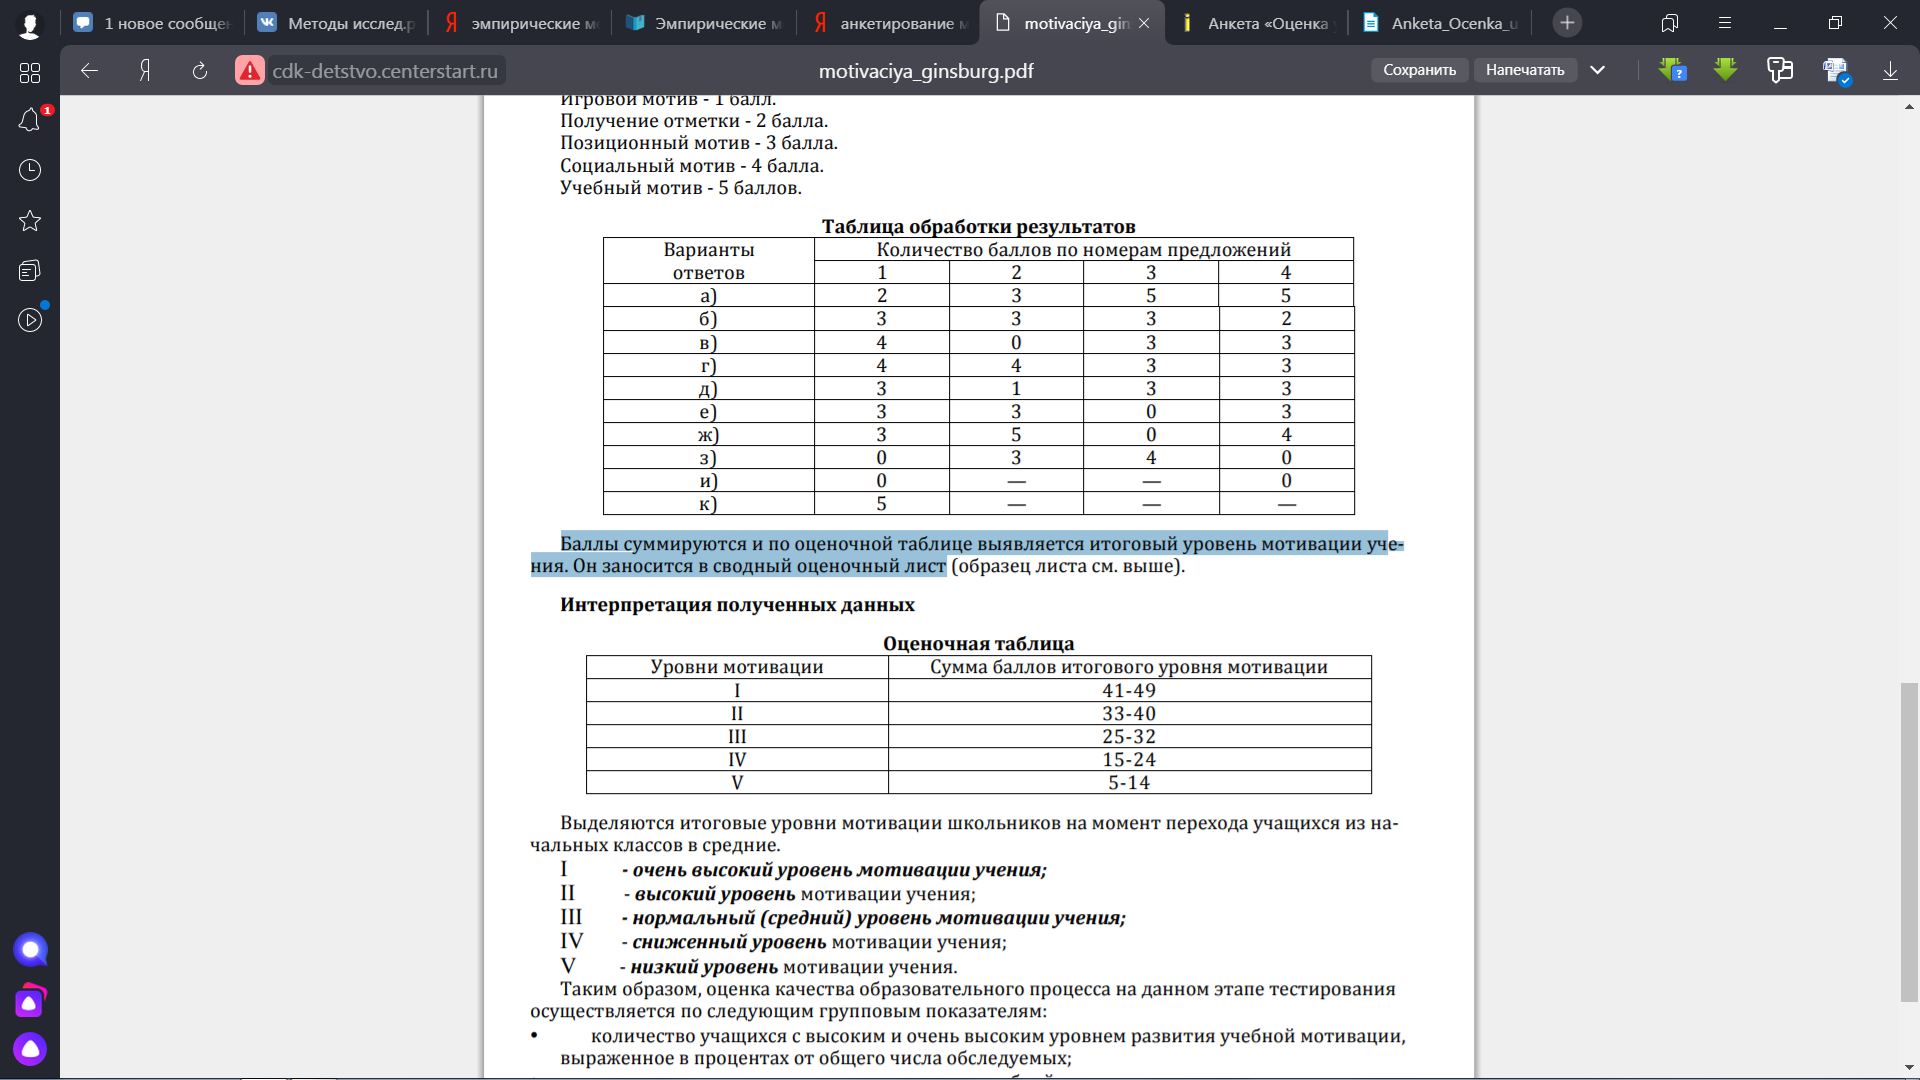The image size is (1920, 1080).
Task: Switch to '1 новое сообщение' tab
Action: (x=152, y=23)
